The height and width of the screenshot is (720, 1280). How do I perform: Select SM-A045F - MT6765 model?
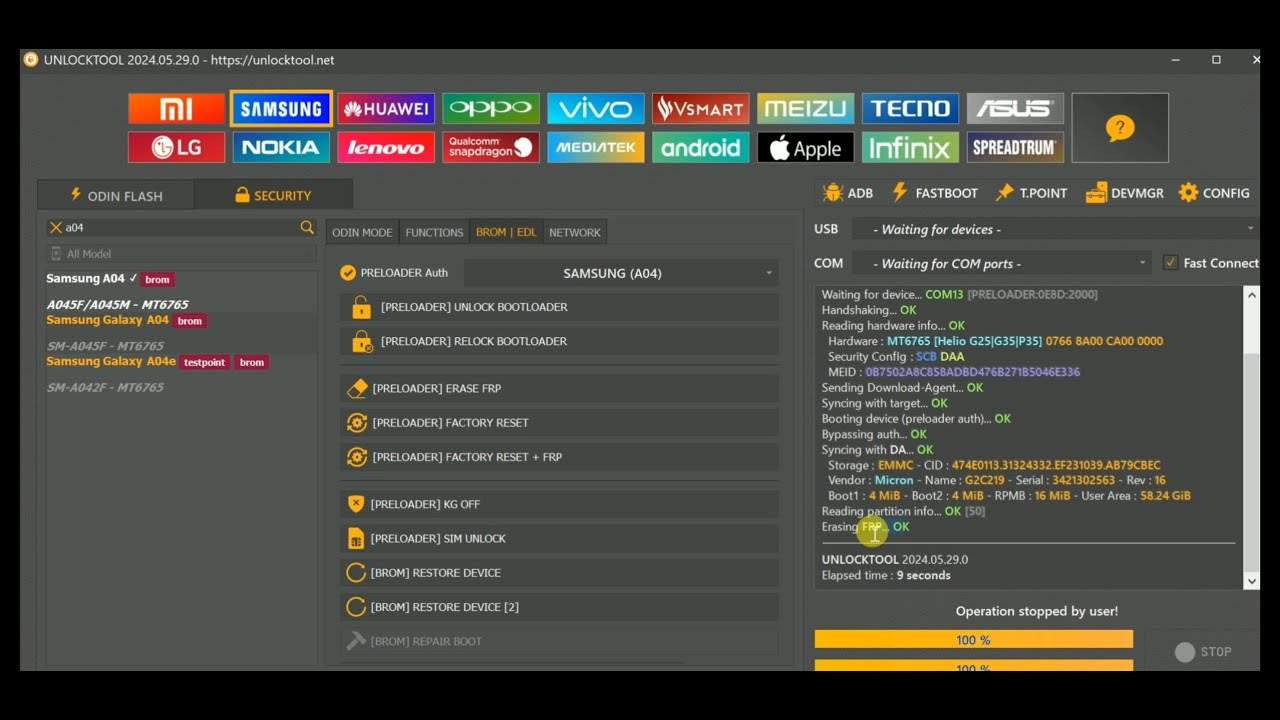(105, 346)
